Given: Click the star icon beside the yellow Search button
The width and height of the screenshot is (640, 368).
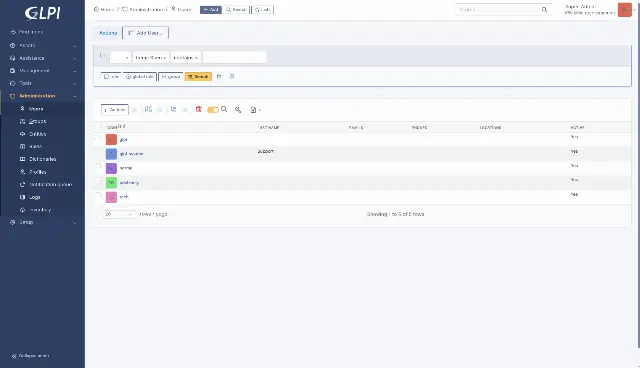Looking at the screenshot, I should pyautogui.click(x=219, y=76).
